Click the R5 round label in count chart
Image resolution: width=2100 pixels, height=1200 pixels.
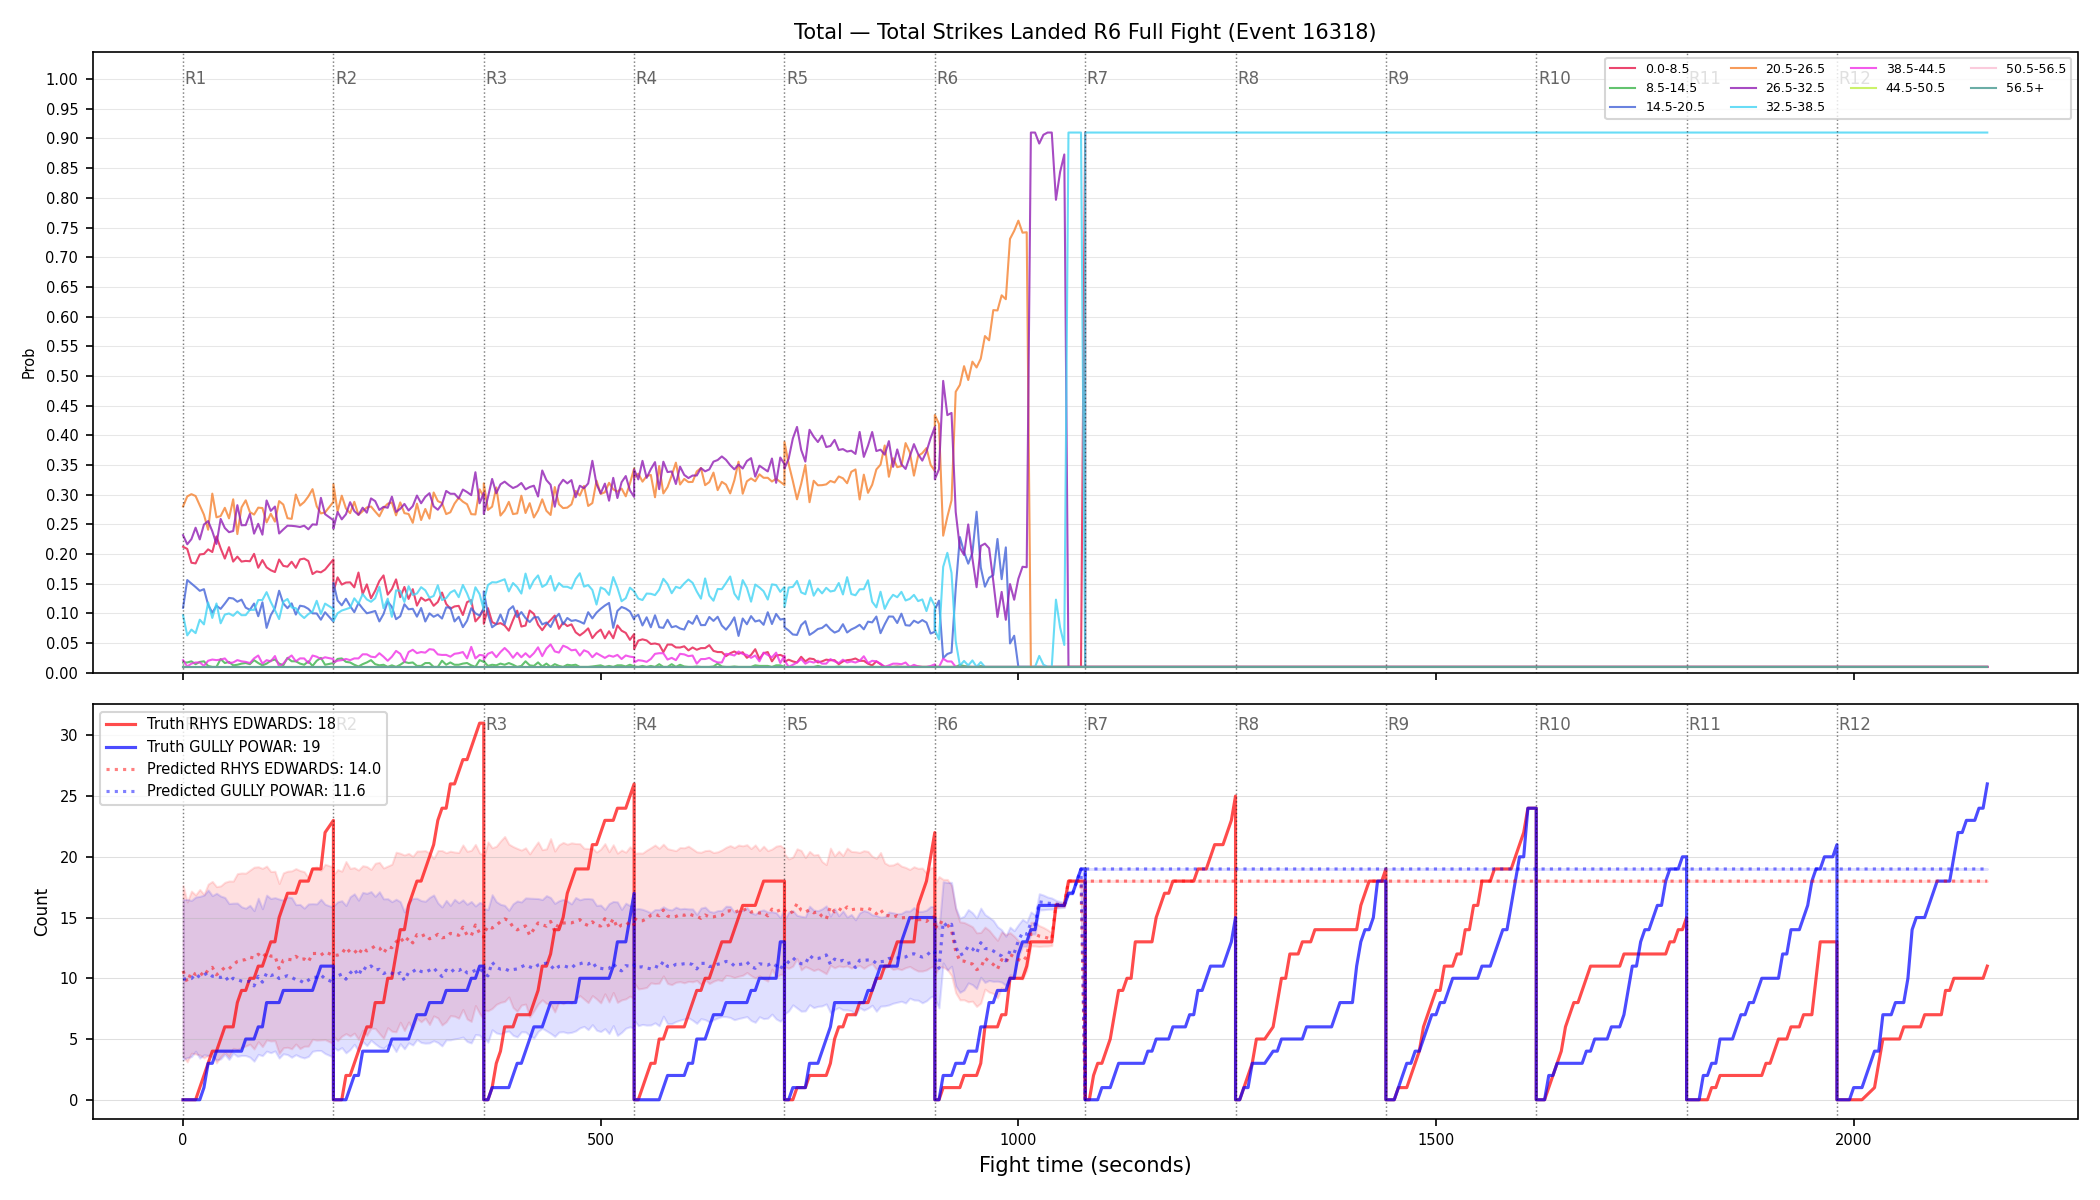[797, 724]
